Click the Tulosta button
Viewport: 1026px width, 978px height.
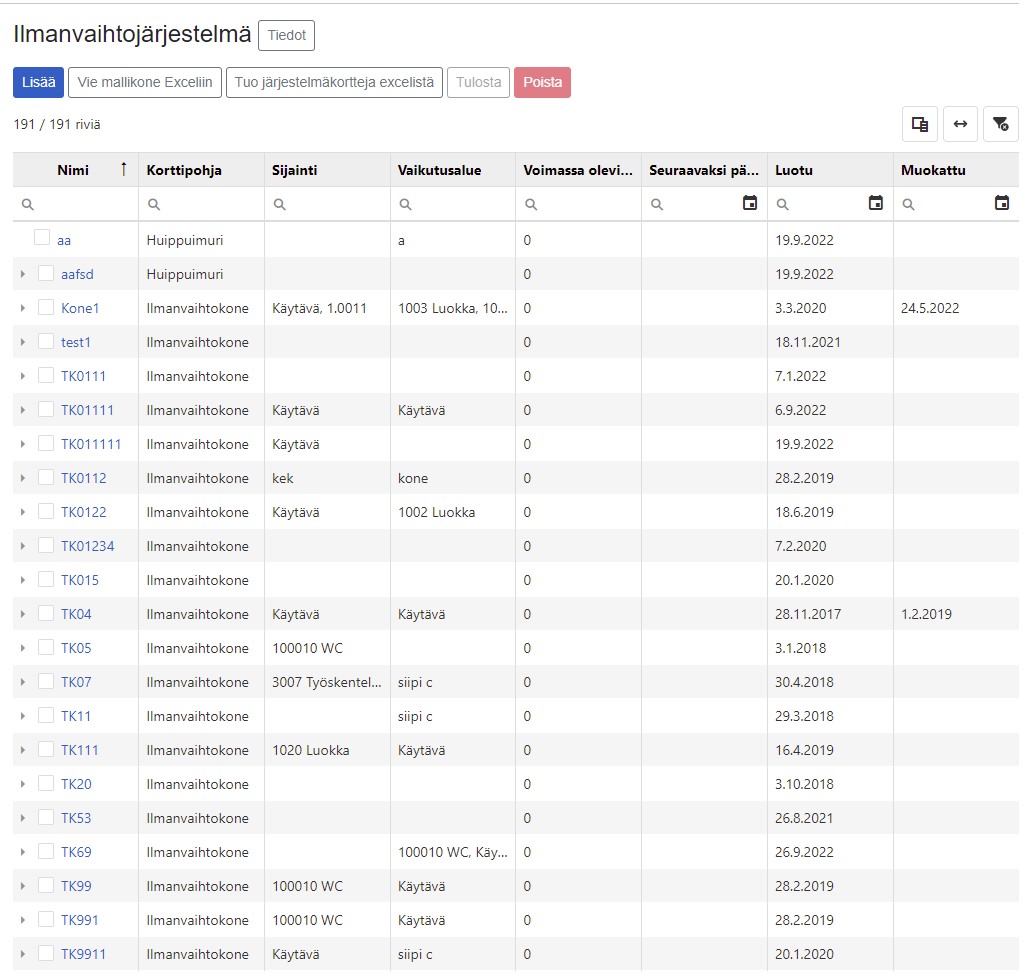click(x=478, y=82)
